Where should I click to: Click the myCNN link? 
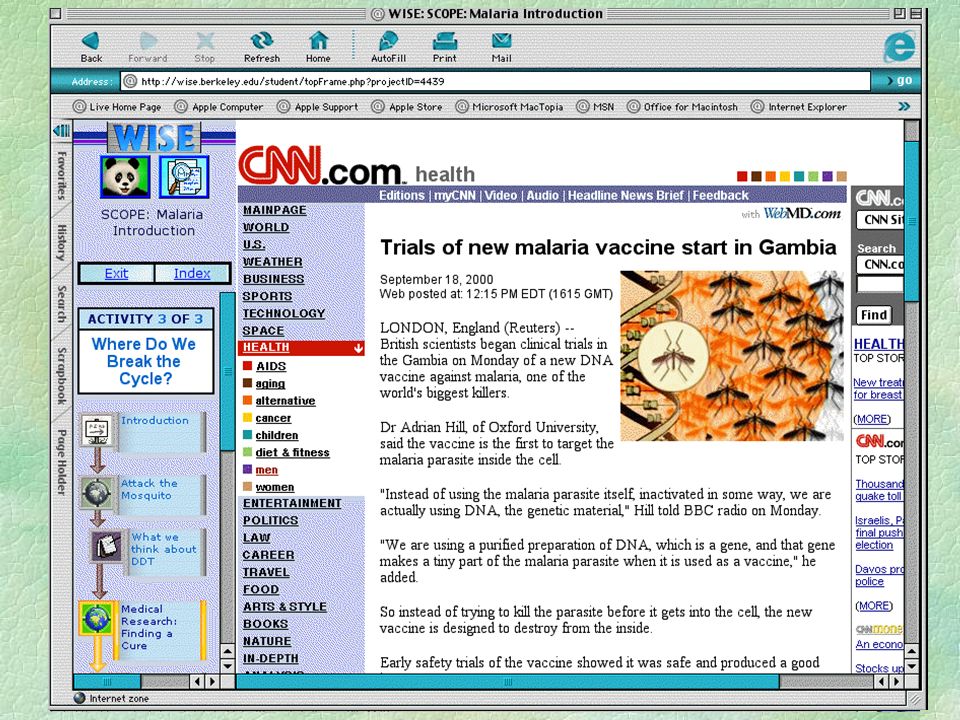click(454, 195)
